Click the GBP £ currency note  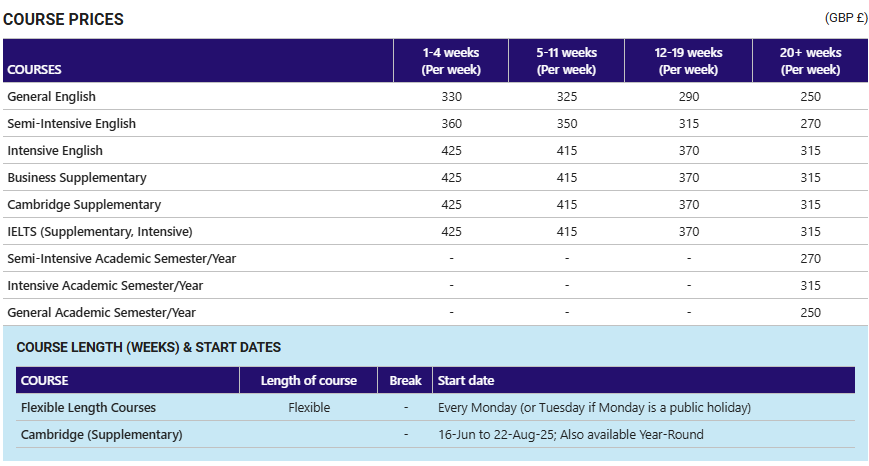click(x=846, y=18)
